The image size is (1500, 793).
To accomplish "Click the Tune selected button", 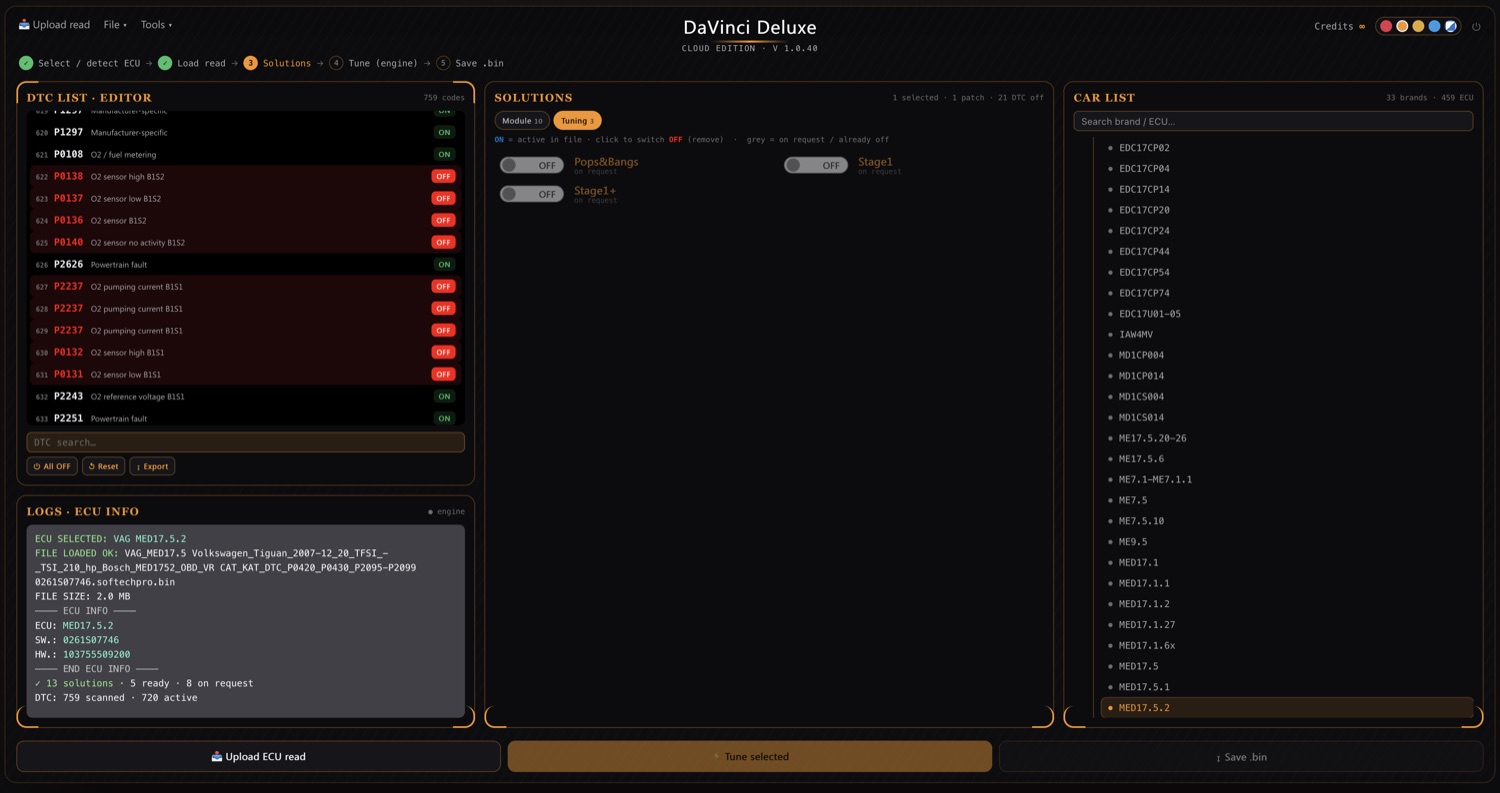I will pos(750,756).
